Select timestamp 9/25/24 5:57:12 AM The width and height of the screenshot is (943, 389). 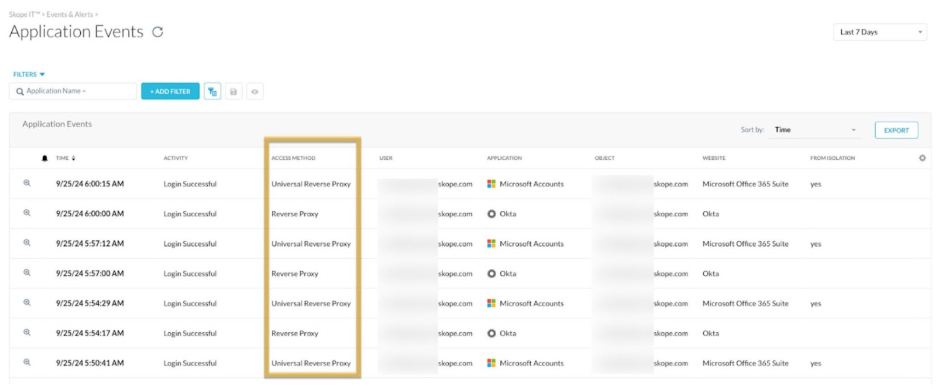tap(90, 244)
